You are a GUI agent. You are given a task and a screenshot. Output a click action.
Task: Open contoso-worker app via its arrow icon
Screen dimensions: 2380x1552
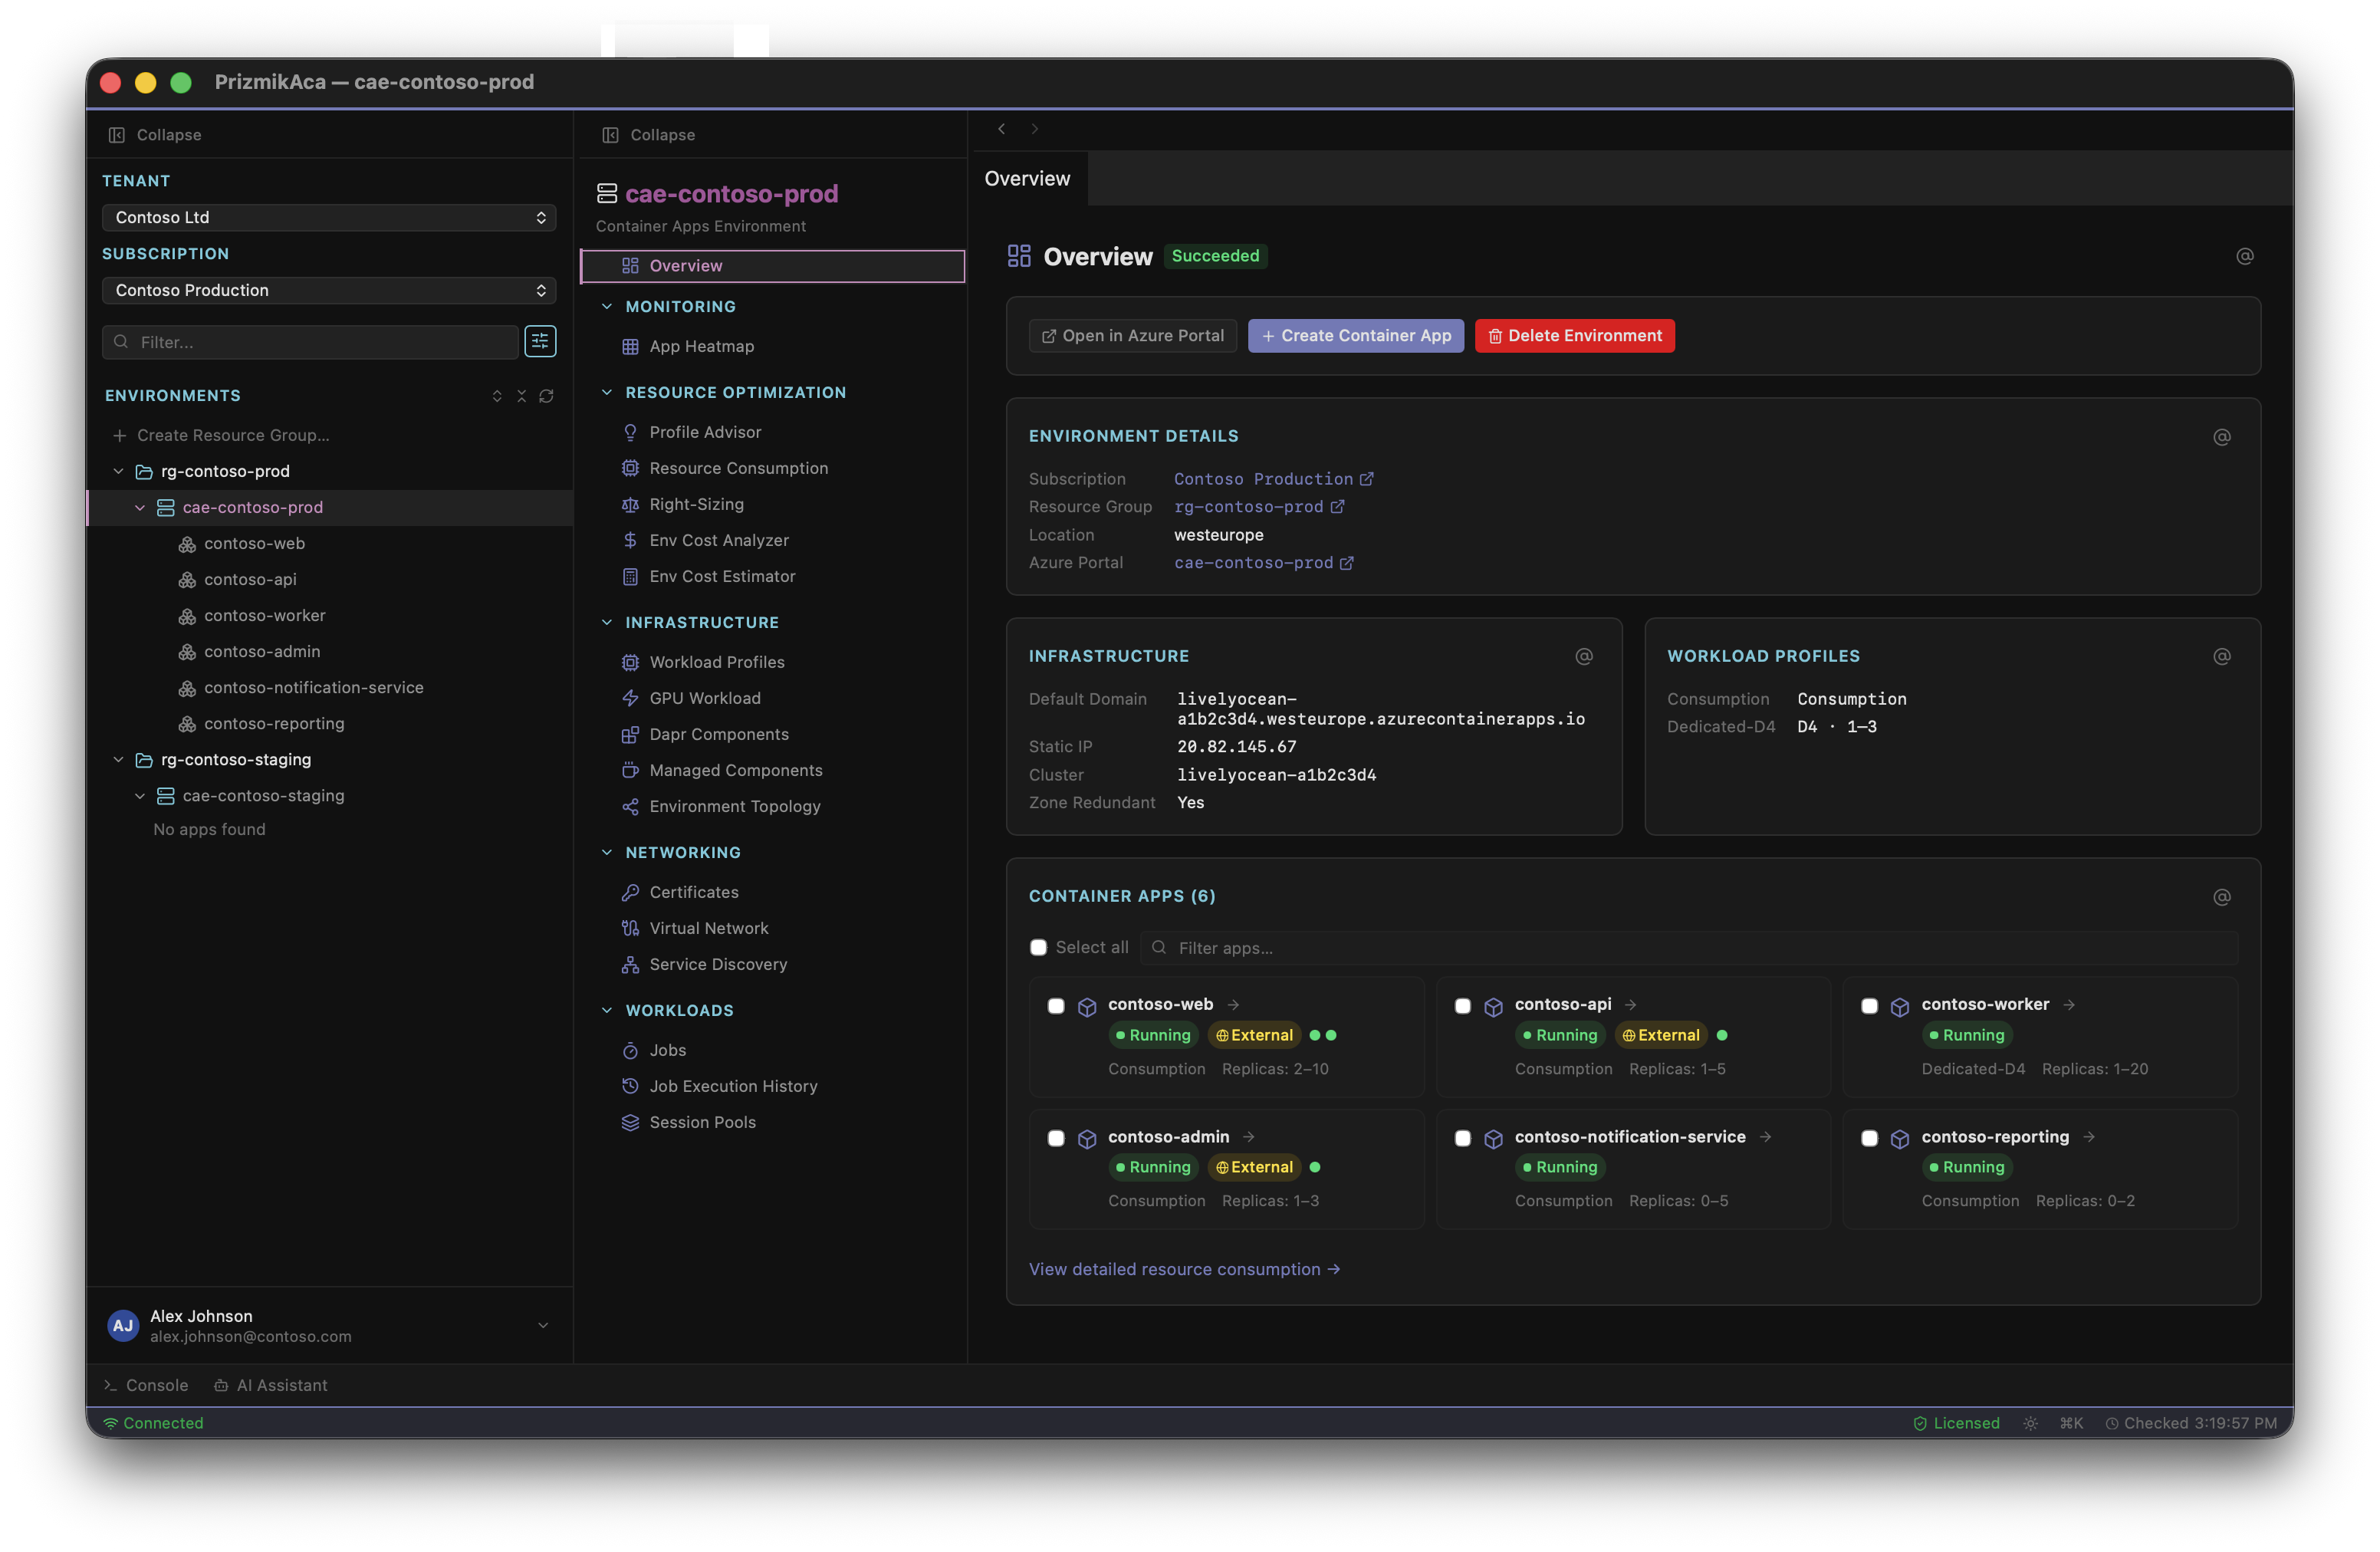coord(2069,1005)
